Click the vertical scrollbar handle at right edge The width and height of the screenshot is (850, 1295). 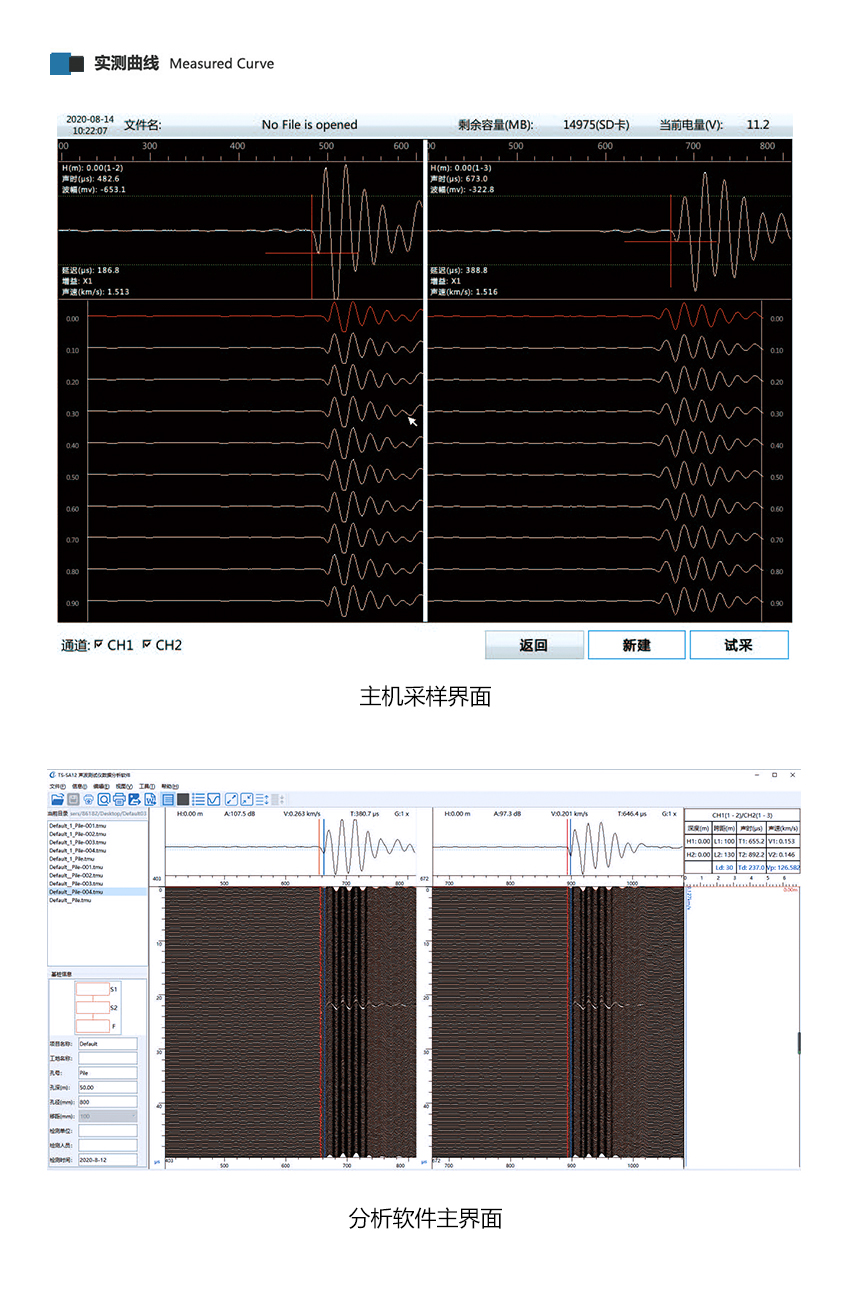click(798, 1042)
